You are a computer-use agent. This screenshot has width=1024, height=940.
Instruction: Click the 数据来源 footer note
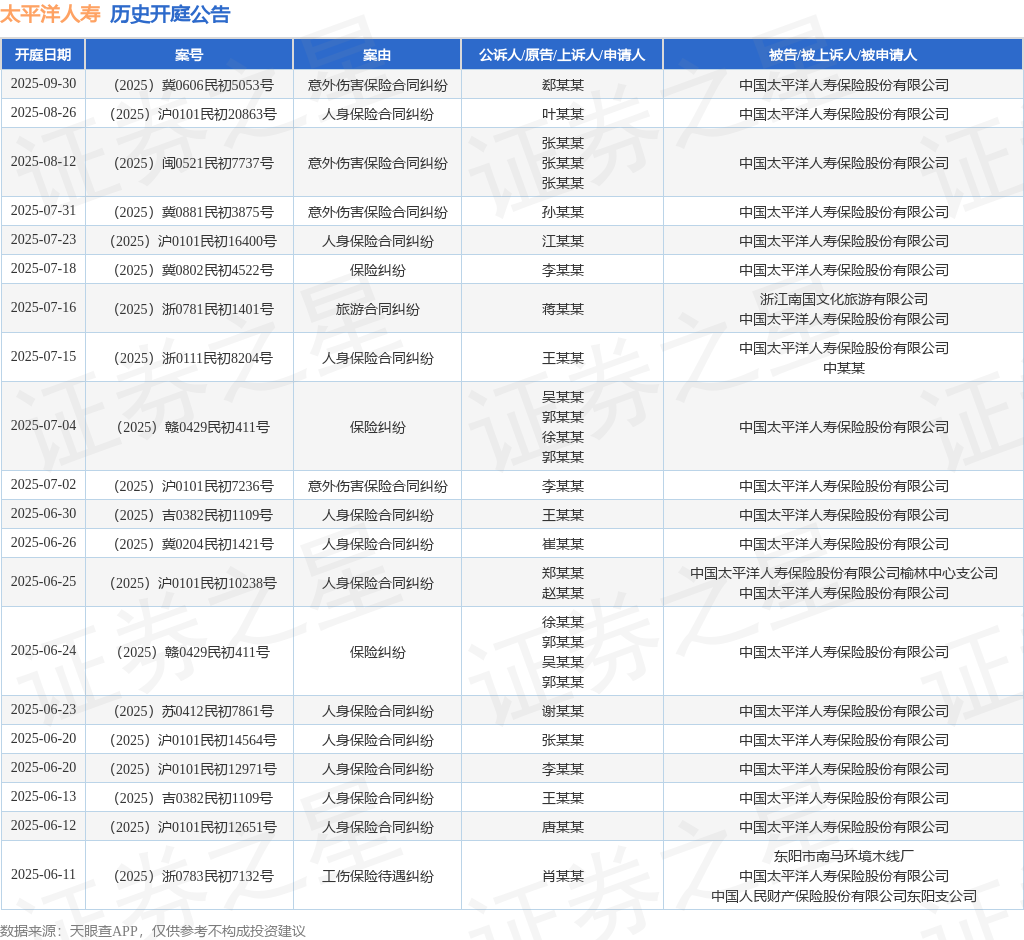click(x=153, y=930)
